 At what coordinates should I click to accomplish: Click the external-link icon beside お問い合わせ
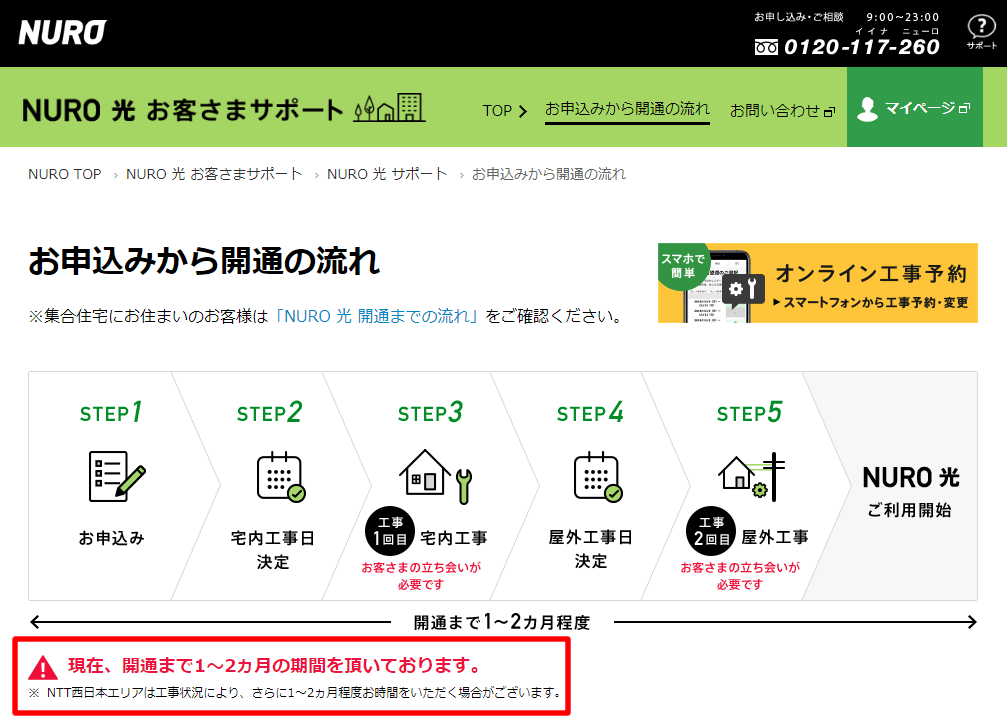(829, 112)
